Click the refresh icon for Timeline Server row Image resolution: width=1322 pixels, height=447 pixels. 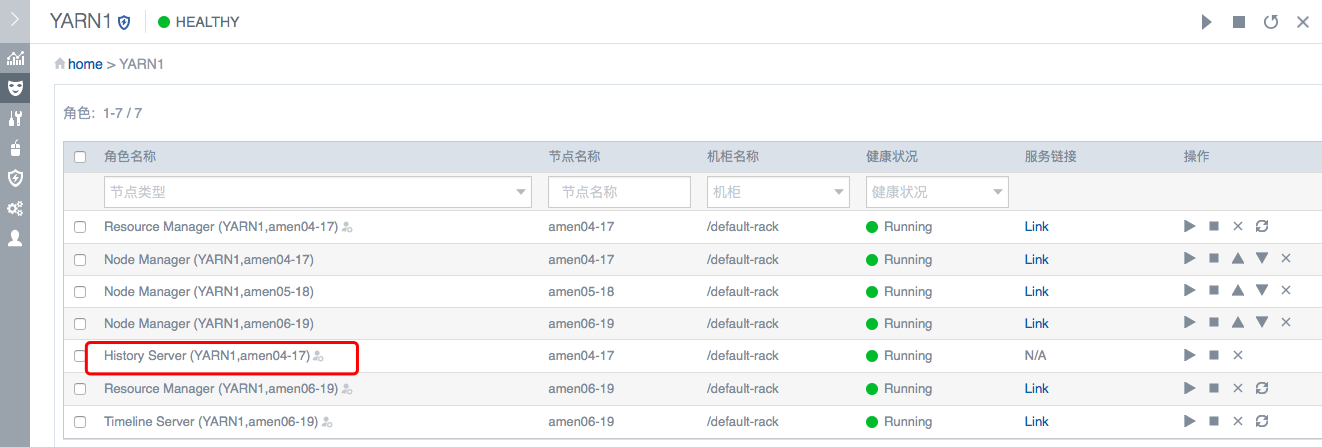tap(1262, 421)
